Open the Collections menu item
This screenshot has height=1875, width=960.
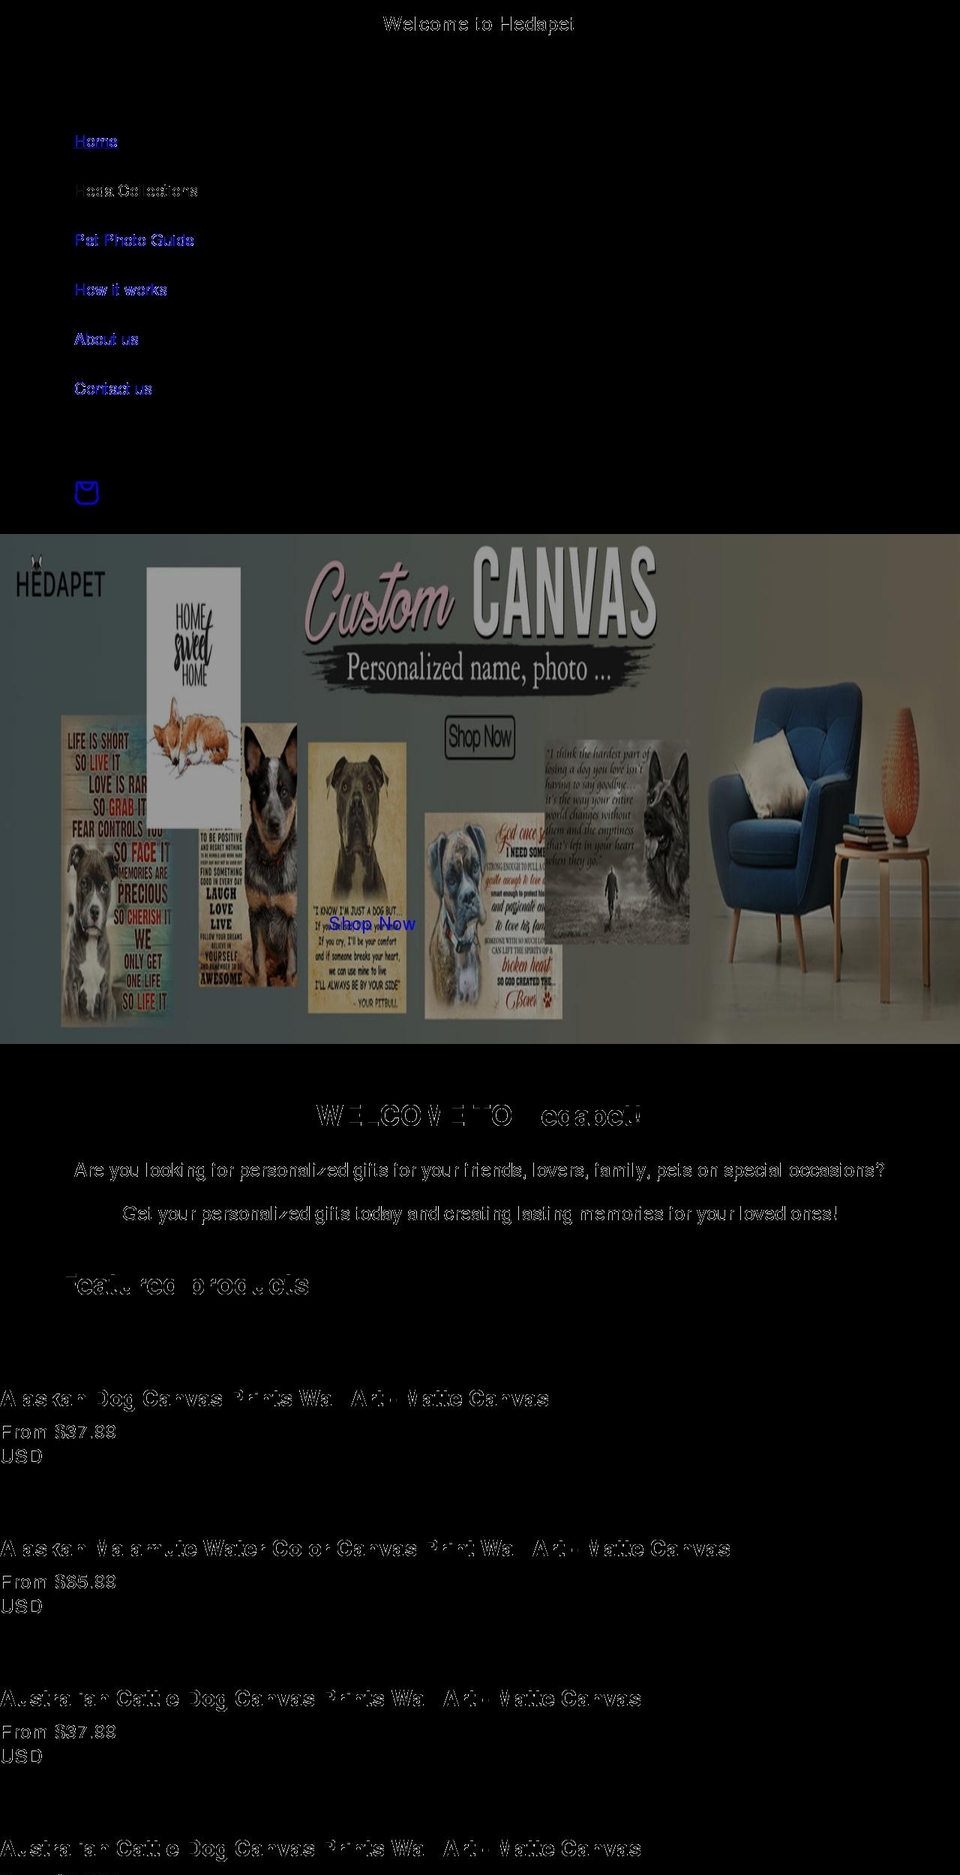tap(136, 190)
